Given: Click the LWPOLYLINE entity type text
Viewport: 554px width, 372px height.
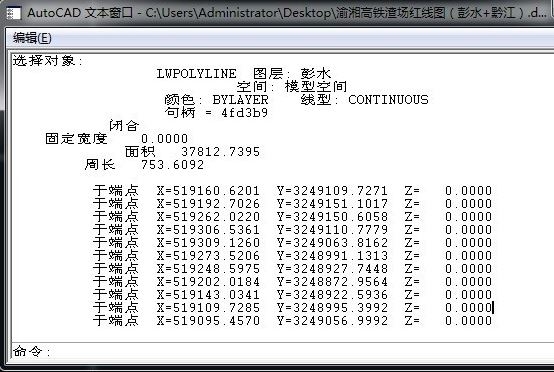Looking at the screenshot, I should click(196, 74).
